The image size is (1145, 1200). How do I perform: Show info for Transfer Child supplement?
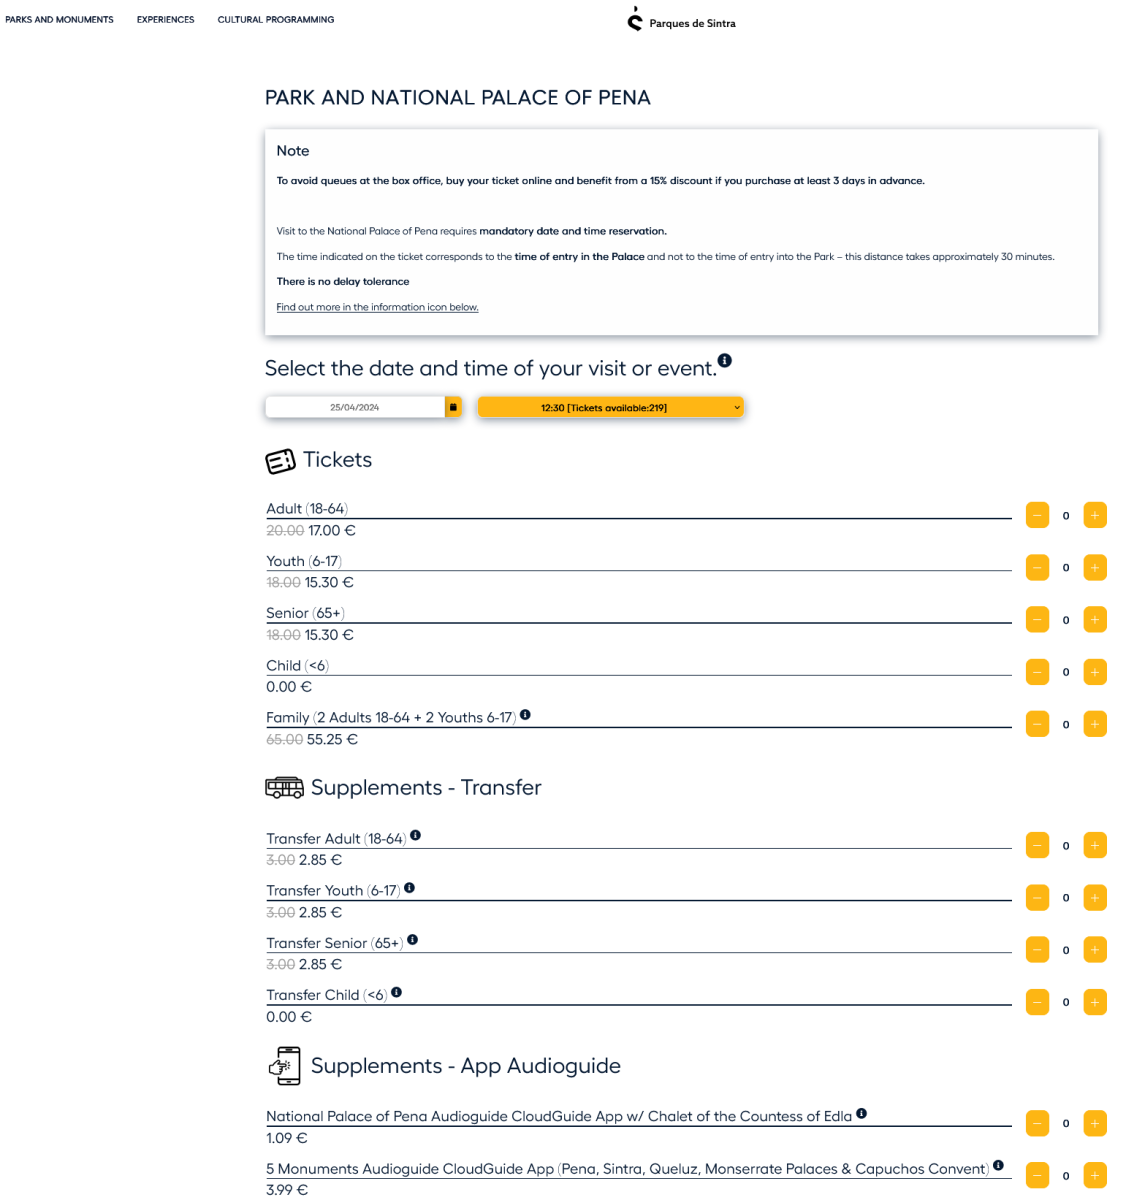tap(396, 992)
